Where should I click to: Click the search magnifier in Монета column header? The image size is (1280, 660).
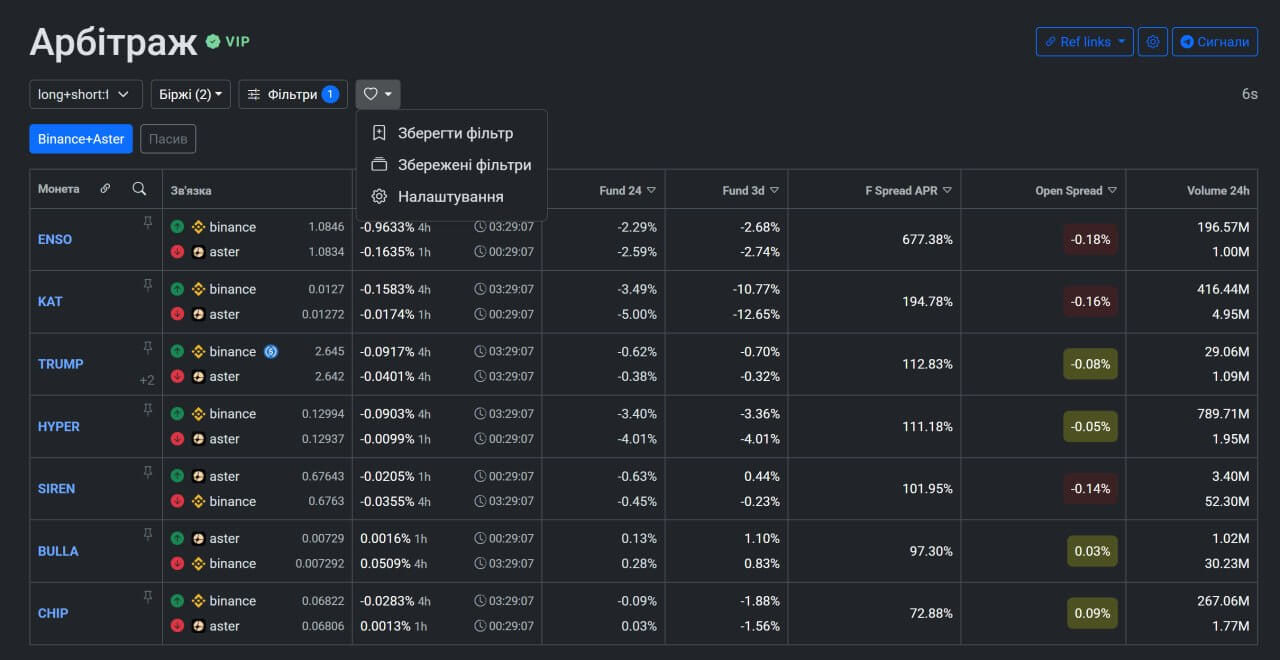[x=140, y=189]
